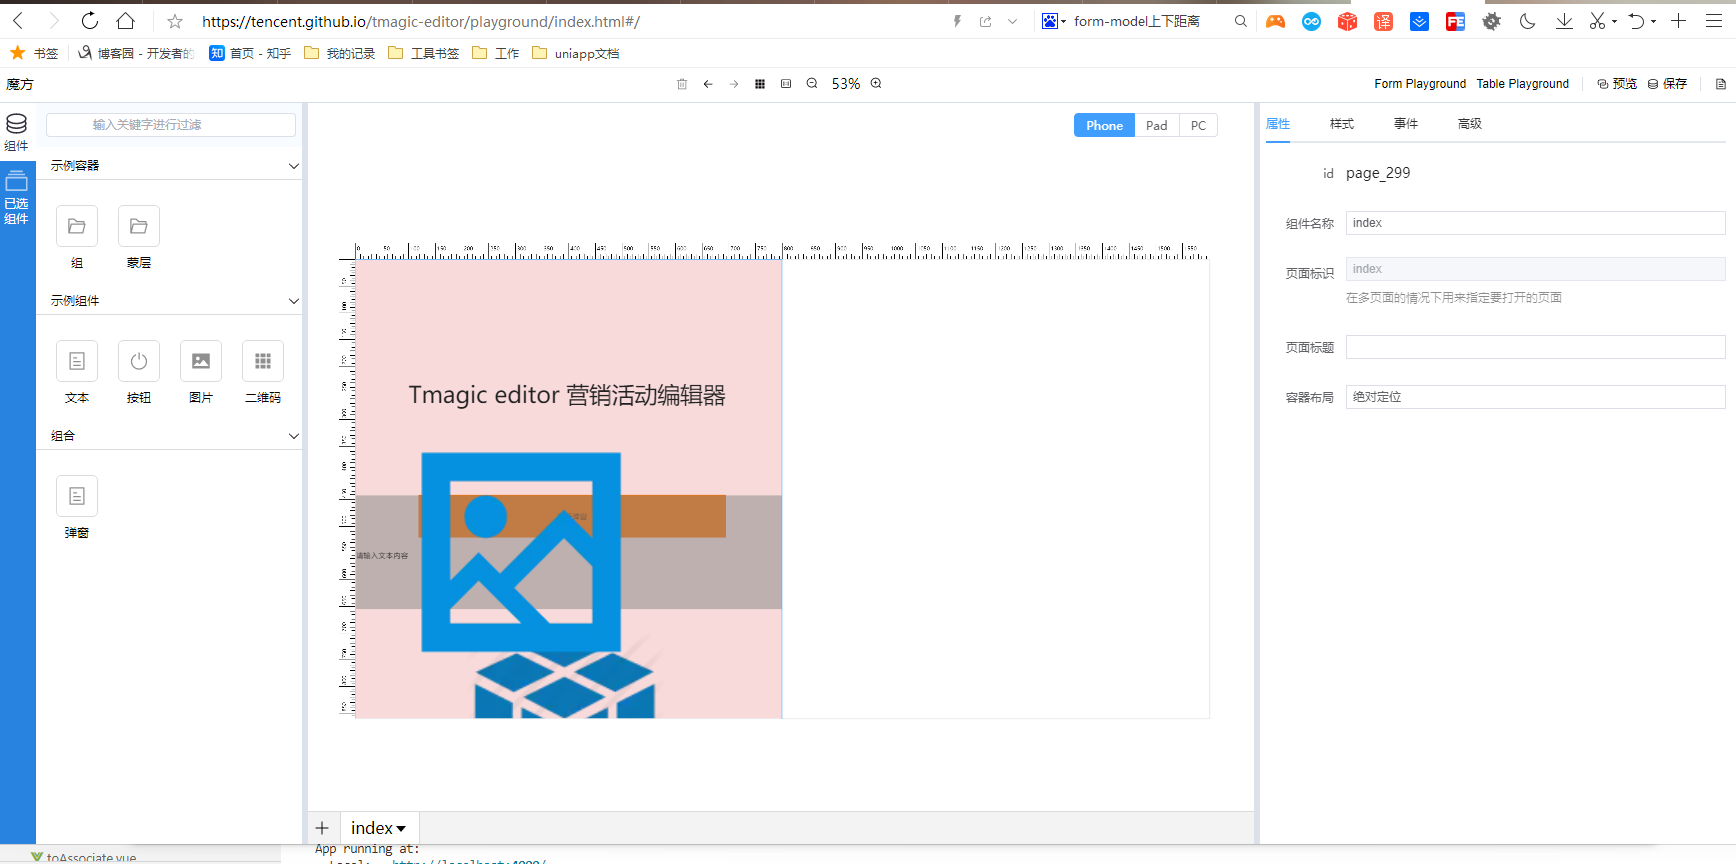
Task: Click the Tmagic editor title text on canvas
Action: (567, 395)
